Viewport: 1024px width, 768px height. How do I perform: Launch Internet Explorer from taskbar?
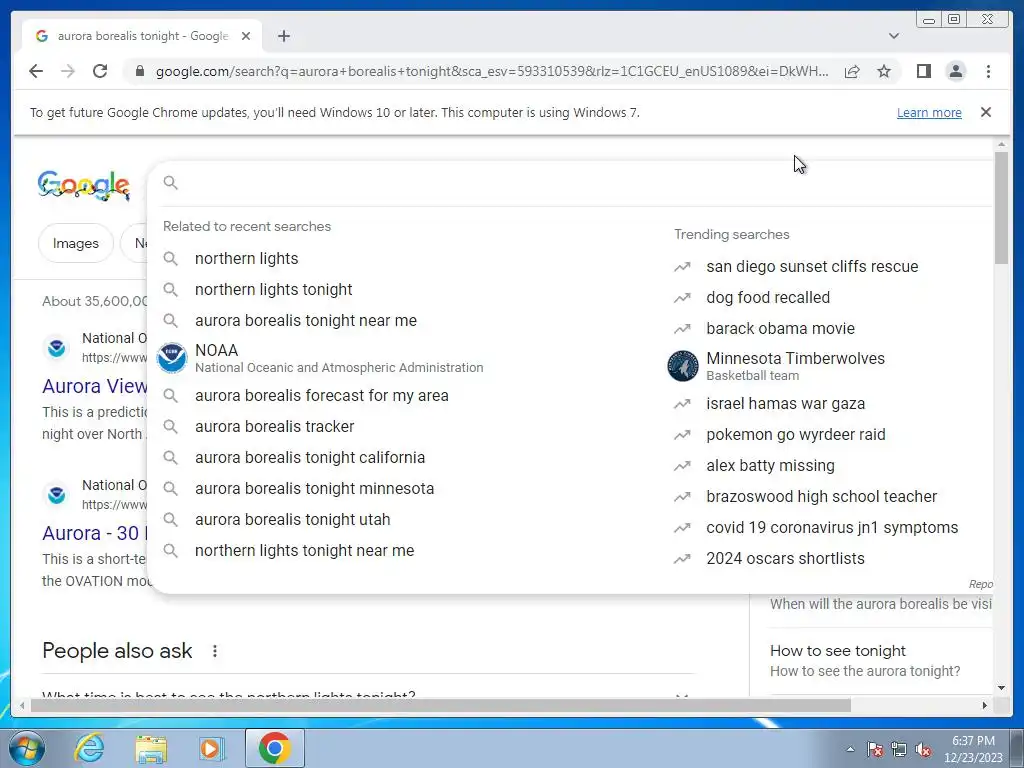[x=89, y=748]
